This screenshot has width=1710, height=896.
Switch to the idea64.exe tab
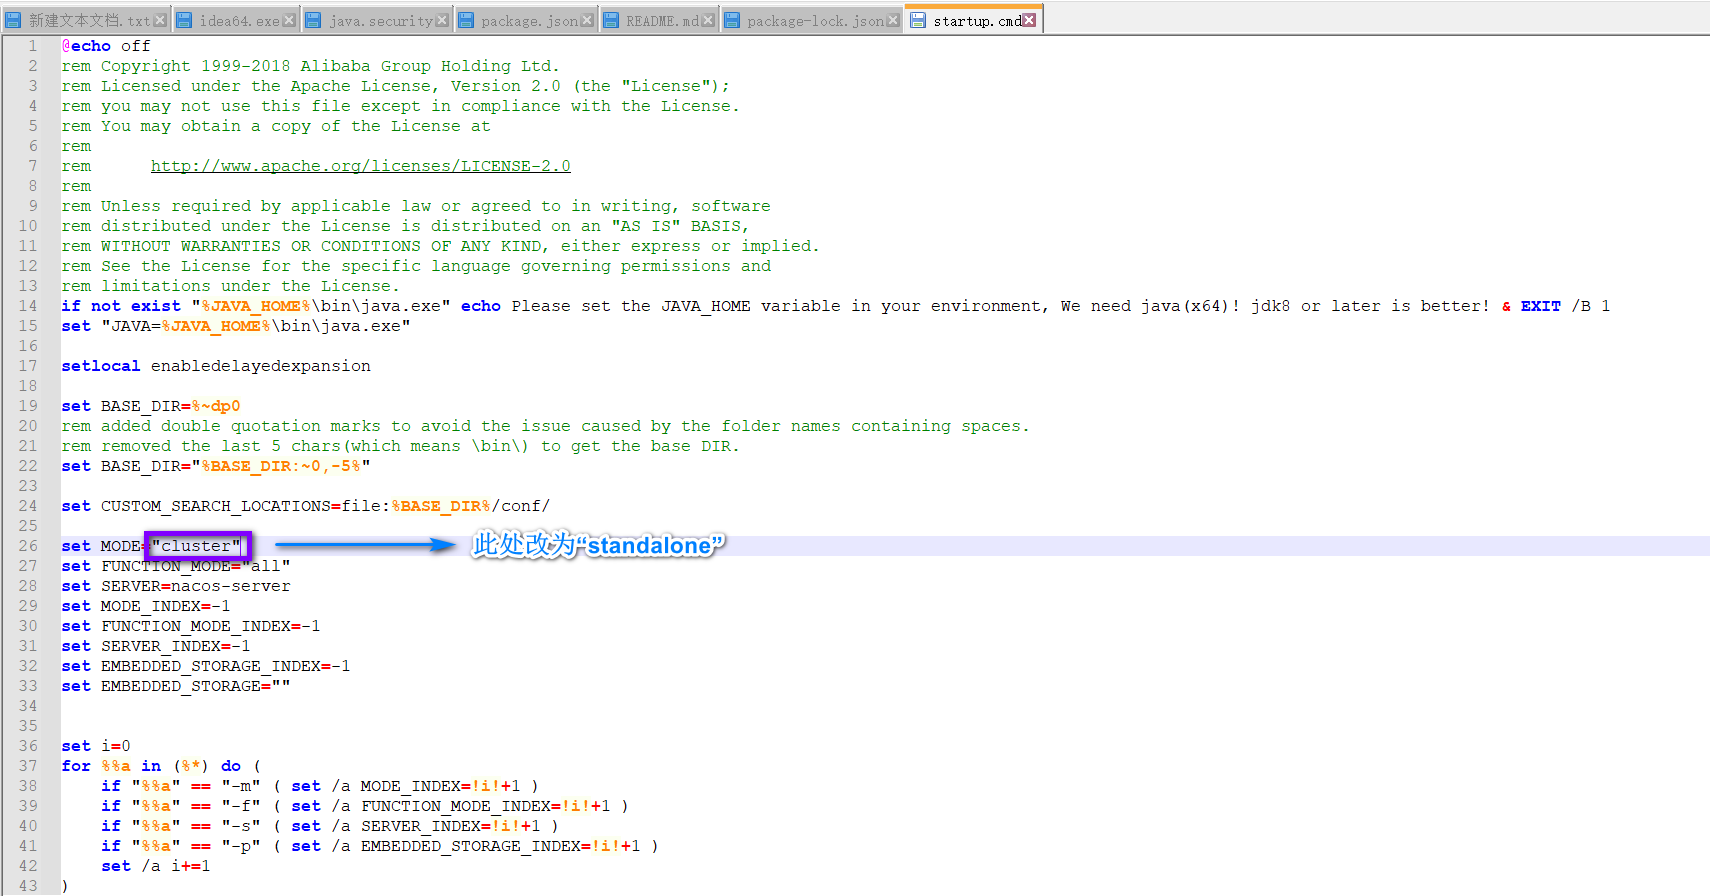point(239,21)
